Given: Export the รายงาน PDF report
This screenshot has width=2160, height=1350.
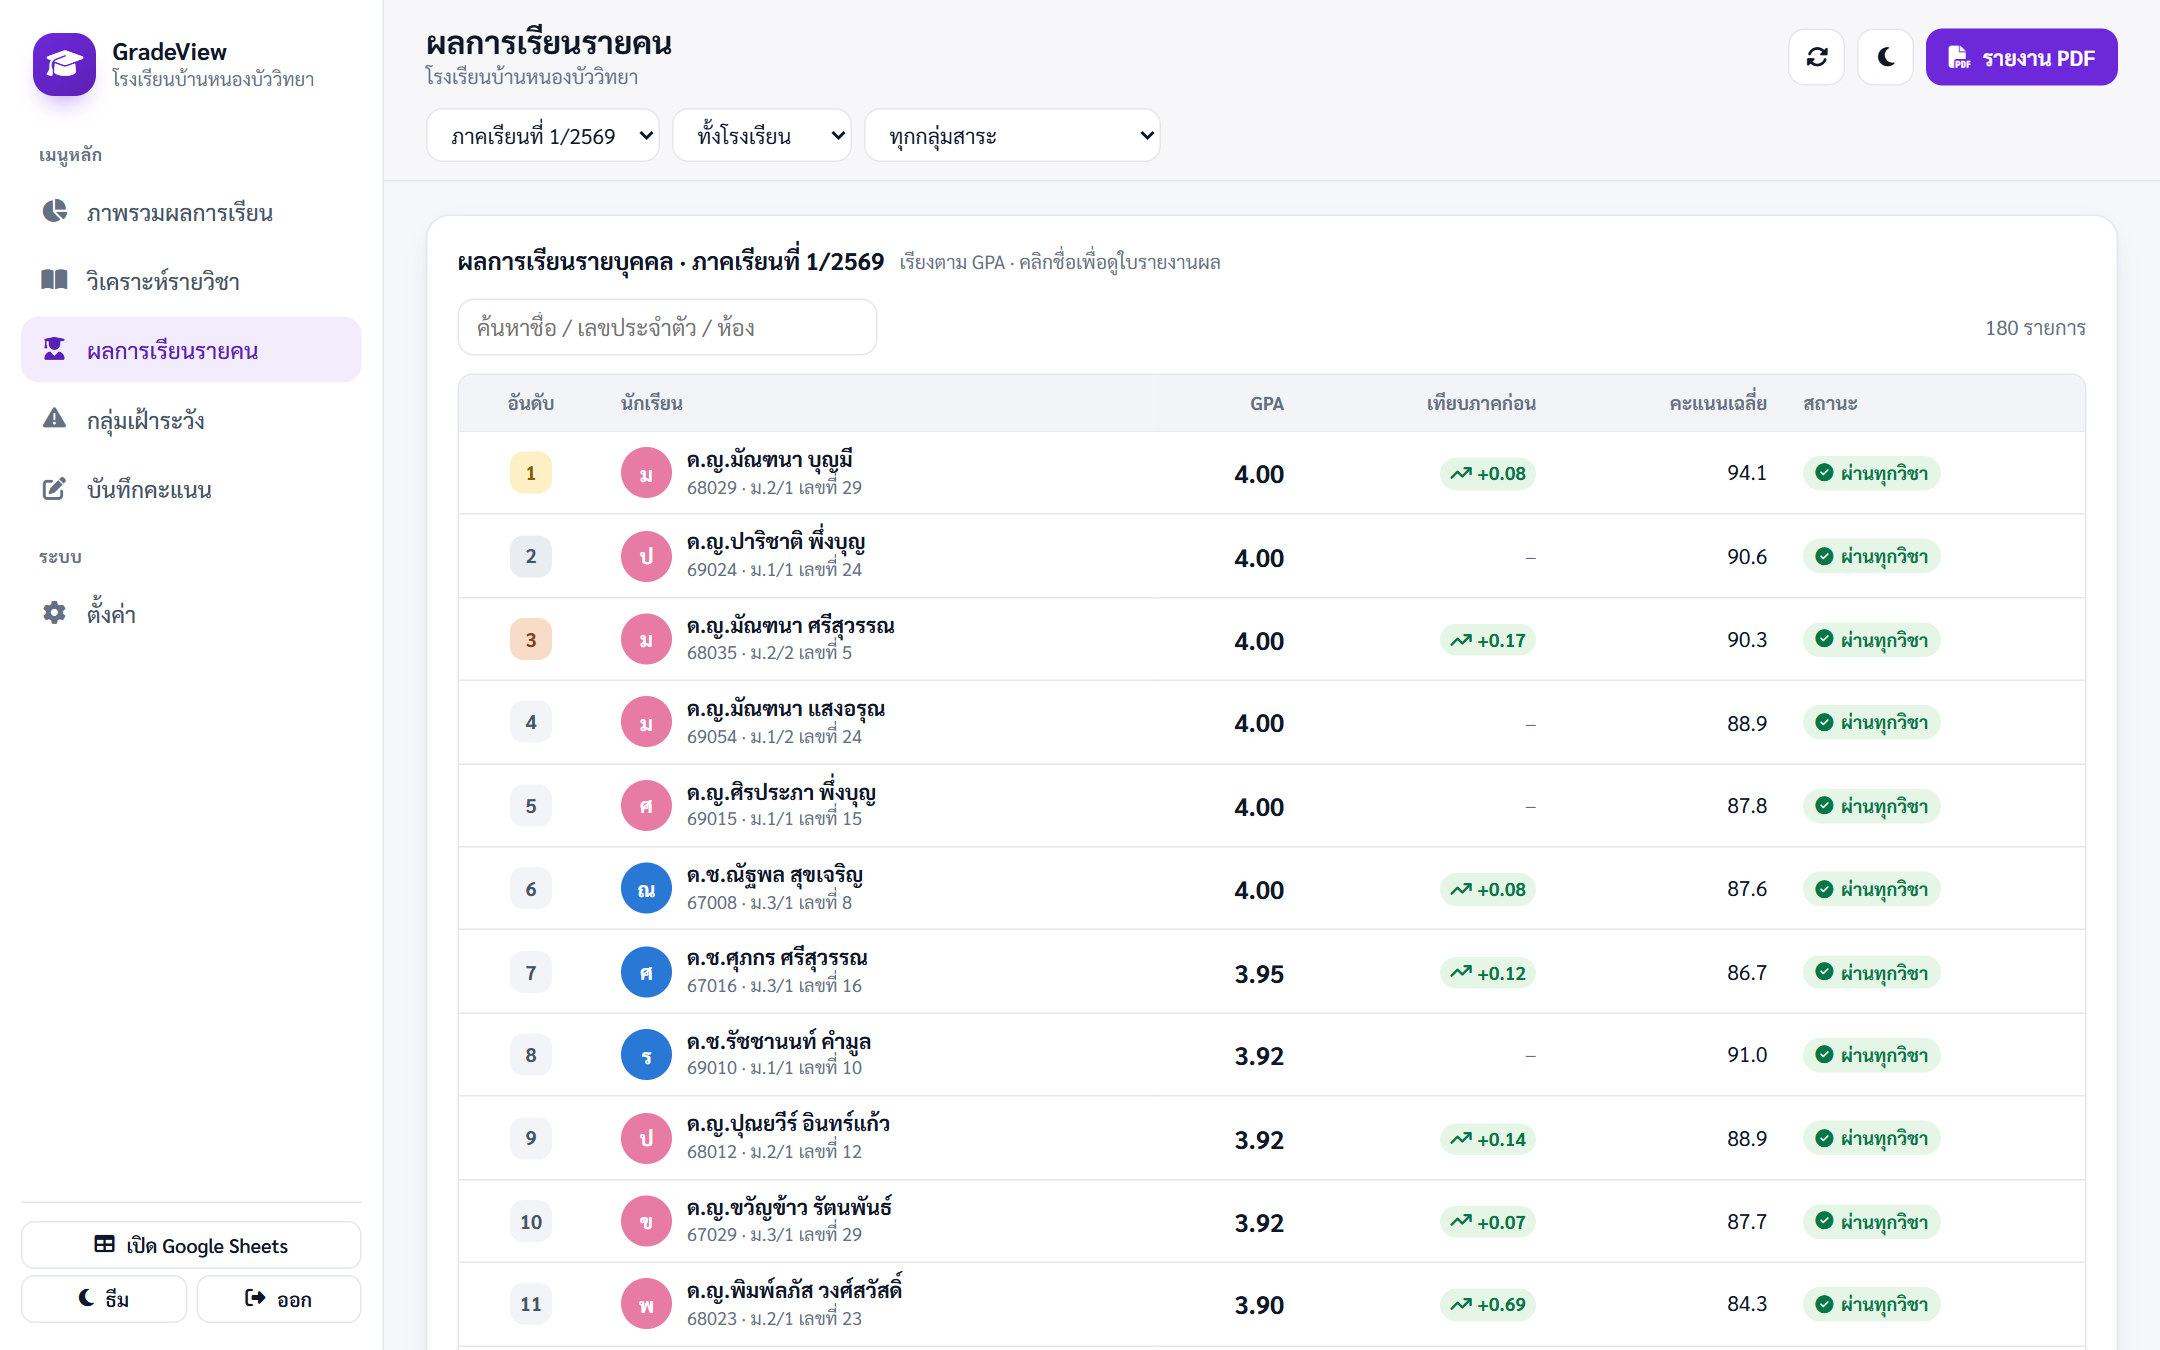Looking at the screenshot, I should tap(2021, 57).
